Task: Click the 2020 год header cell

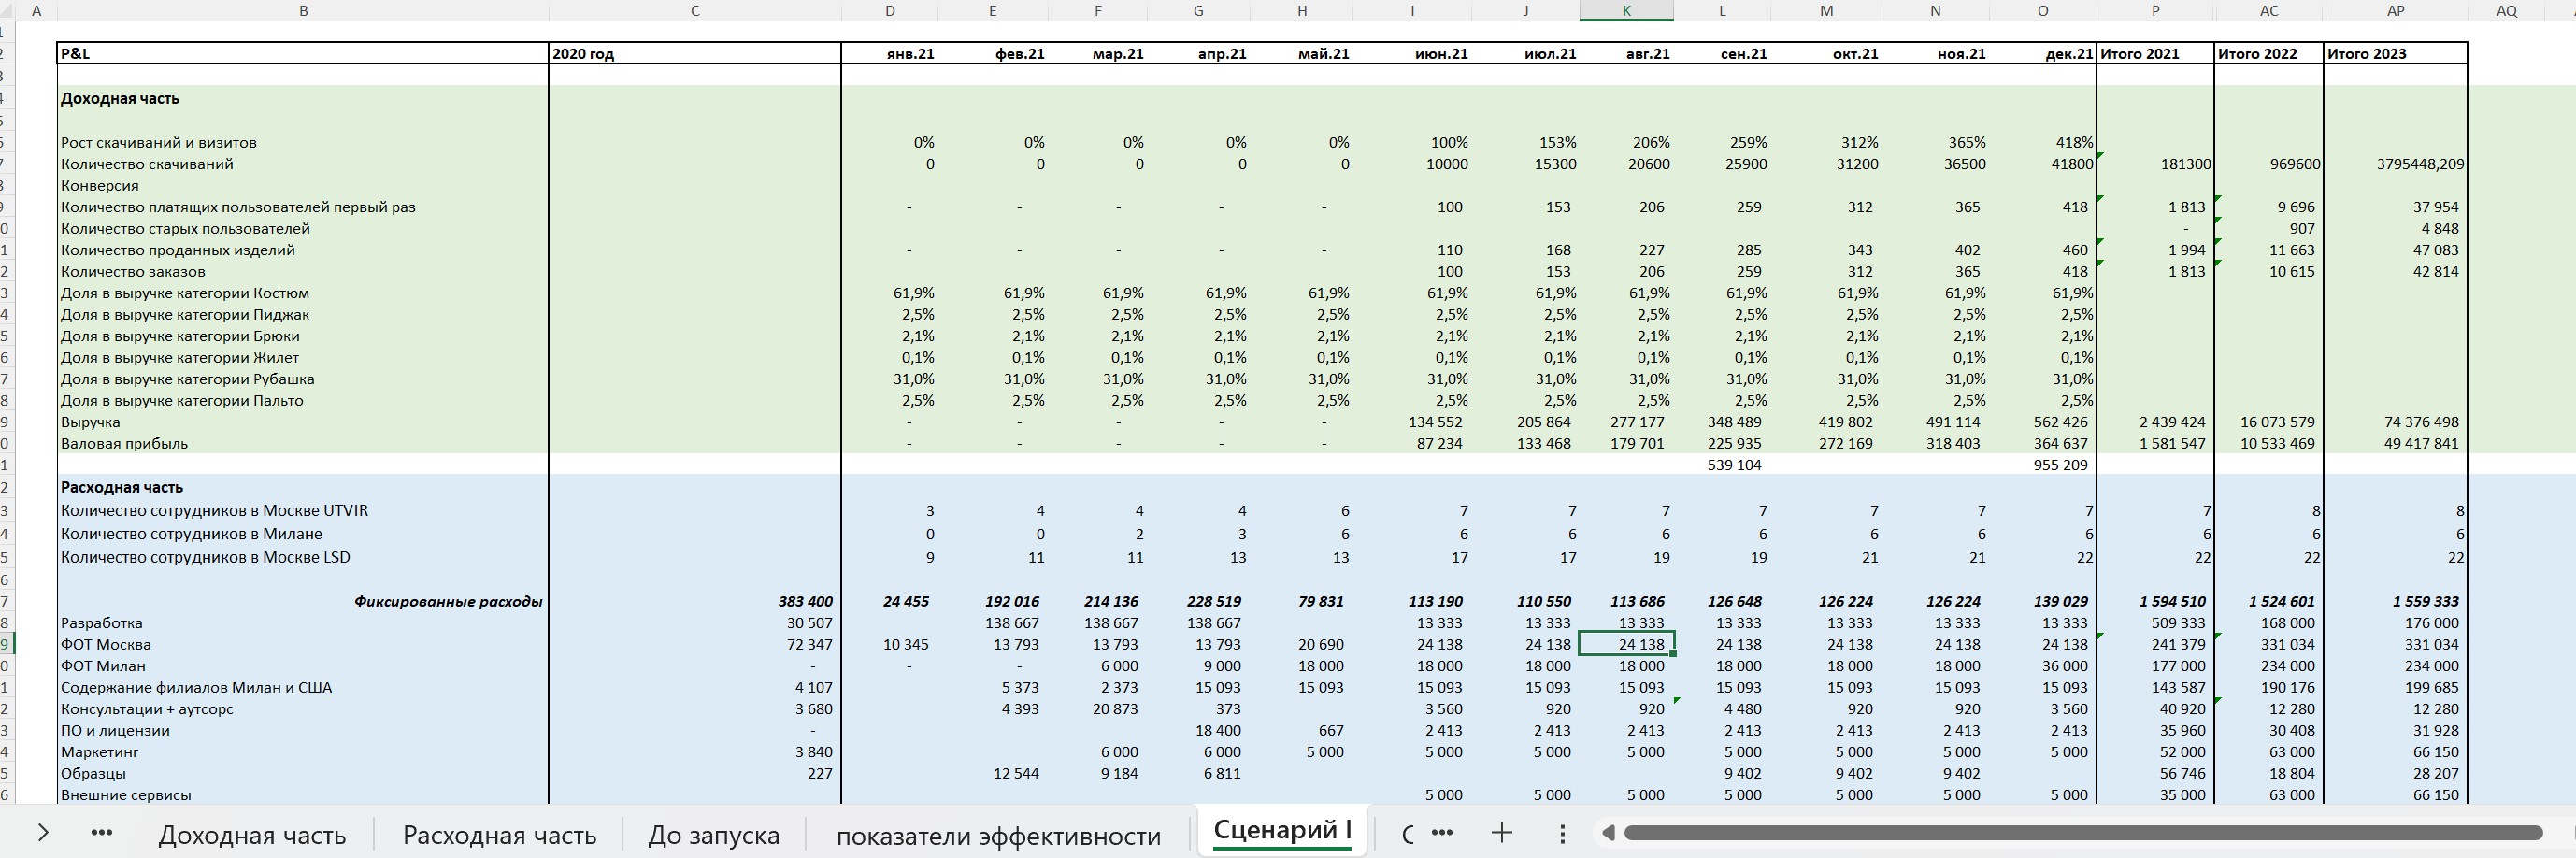Action: [x=695, y=54]
